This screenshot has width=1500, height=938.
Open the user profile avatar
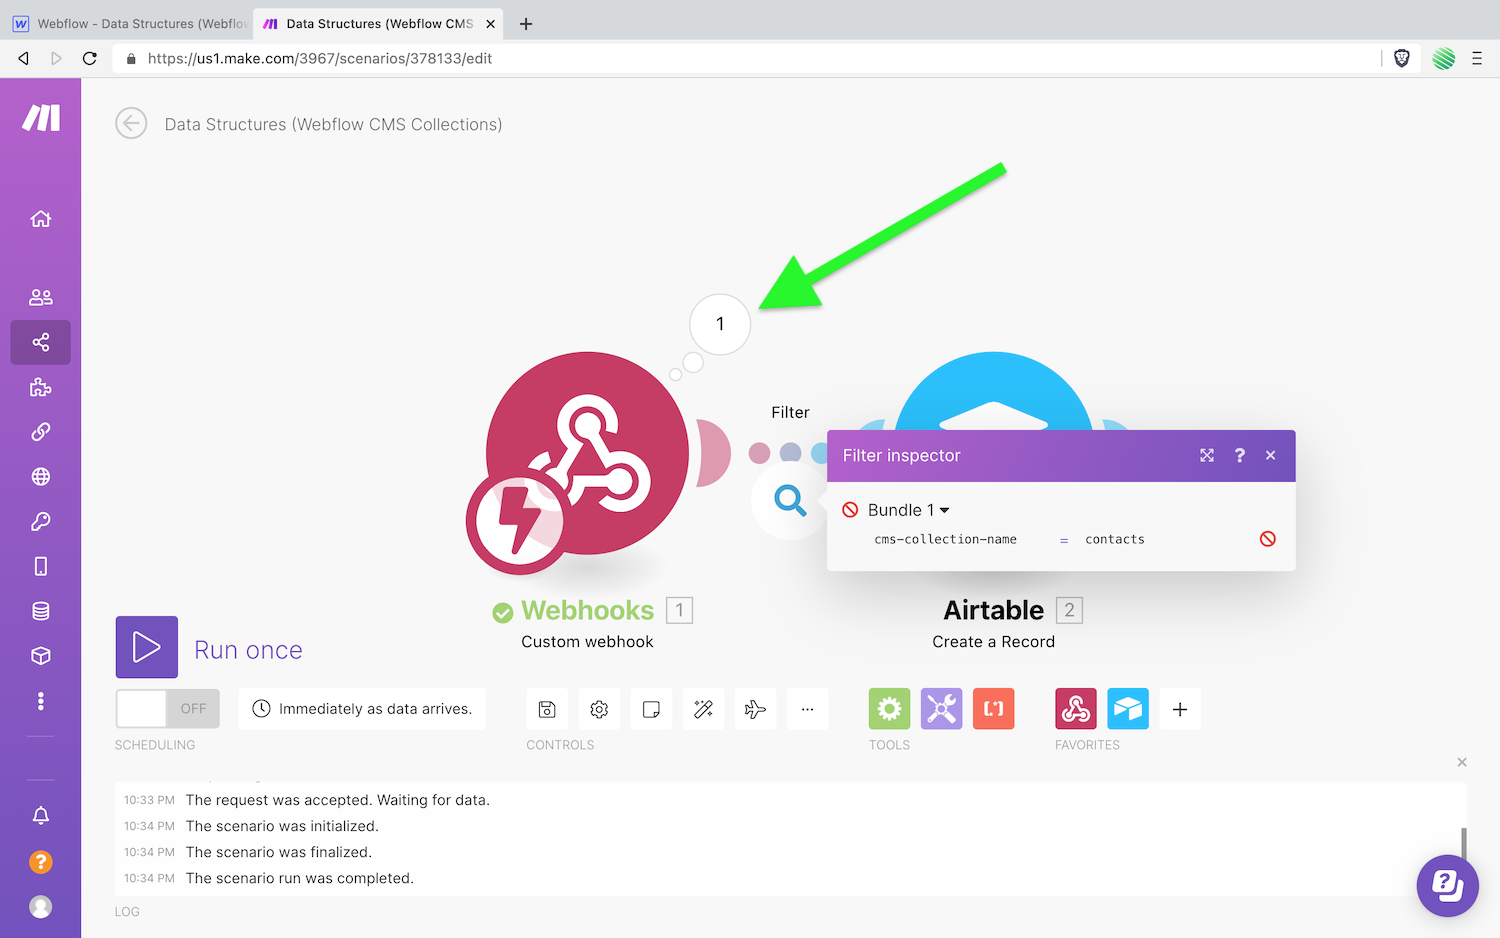click(x=41, y=906)
